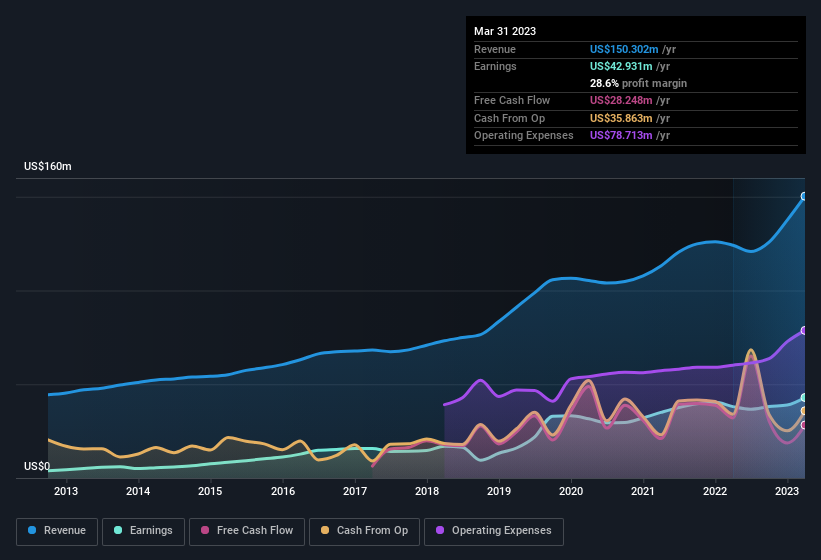Click the US$0 y-axis label
821x560 pixels.
coord(37,466)
